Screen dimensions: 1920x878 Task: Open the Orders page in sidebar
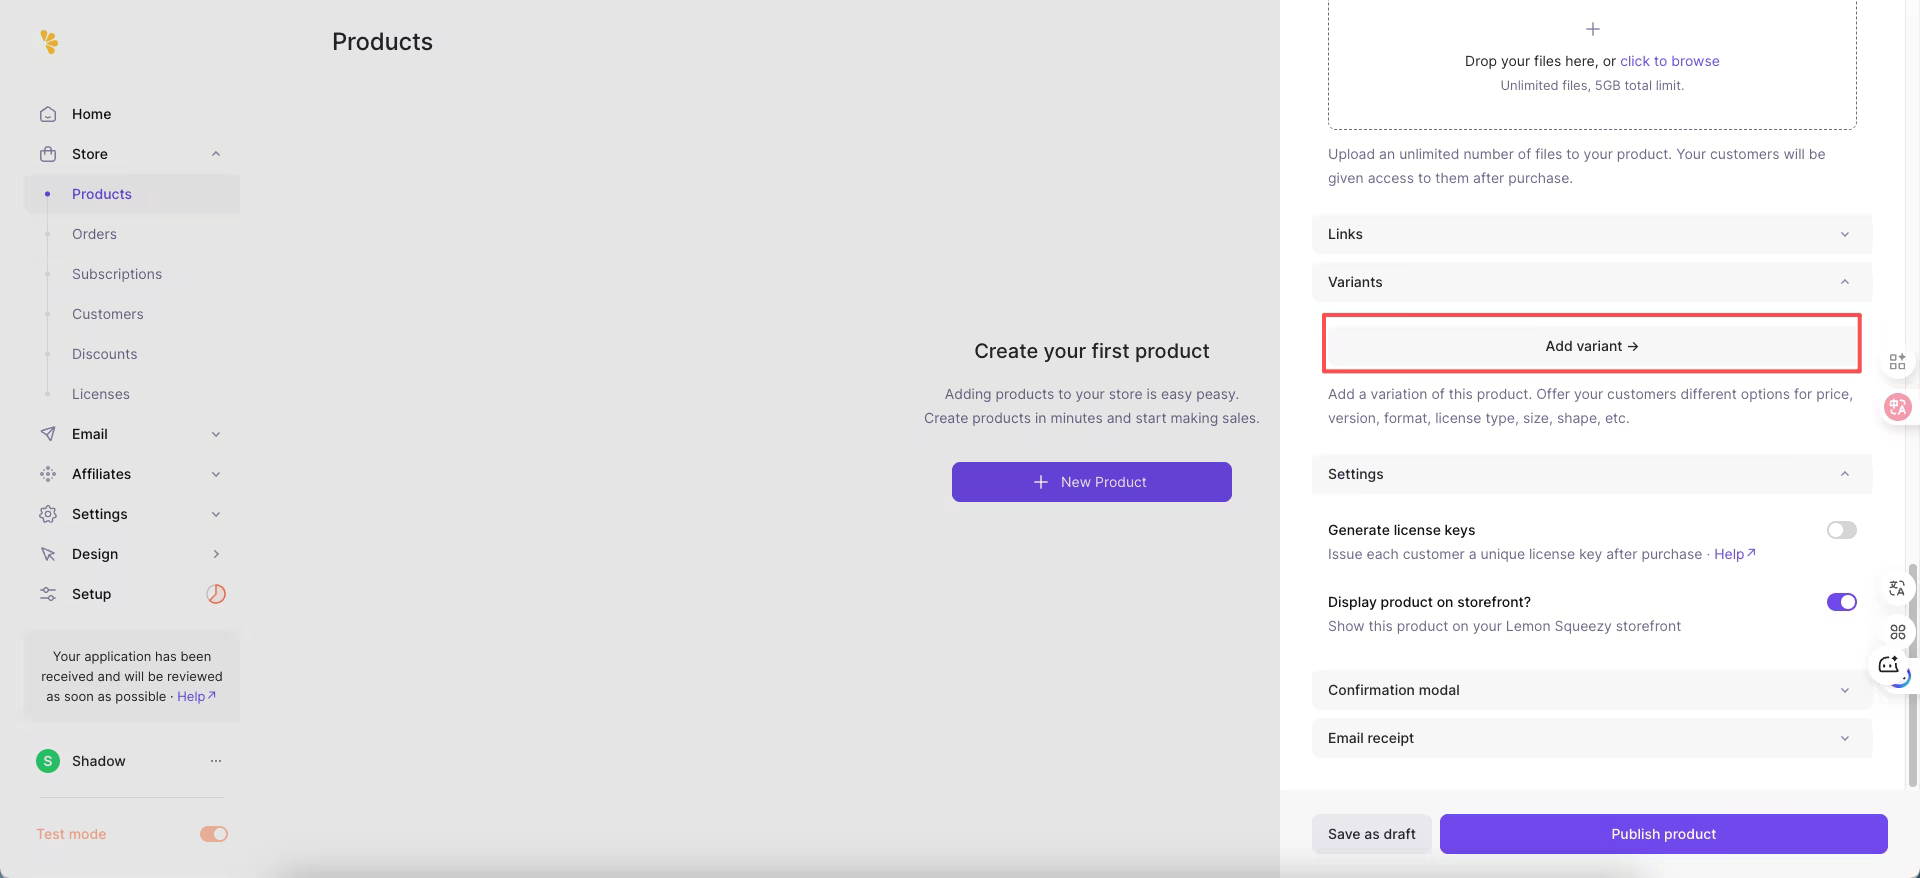point(94,234)
